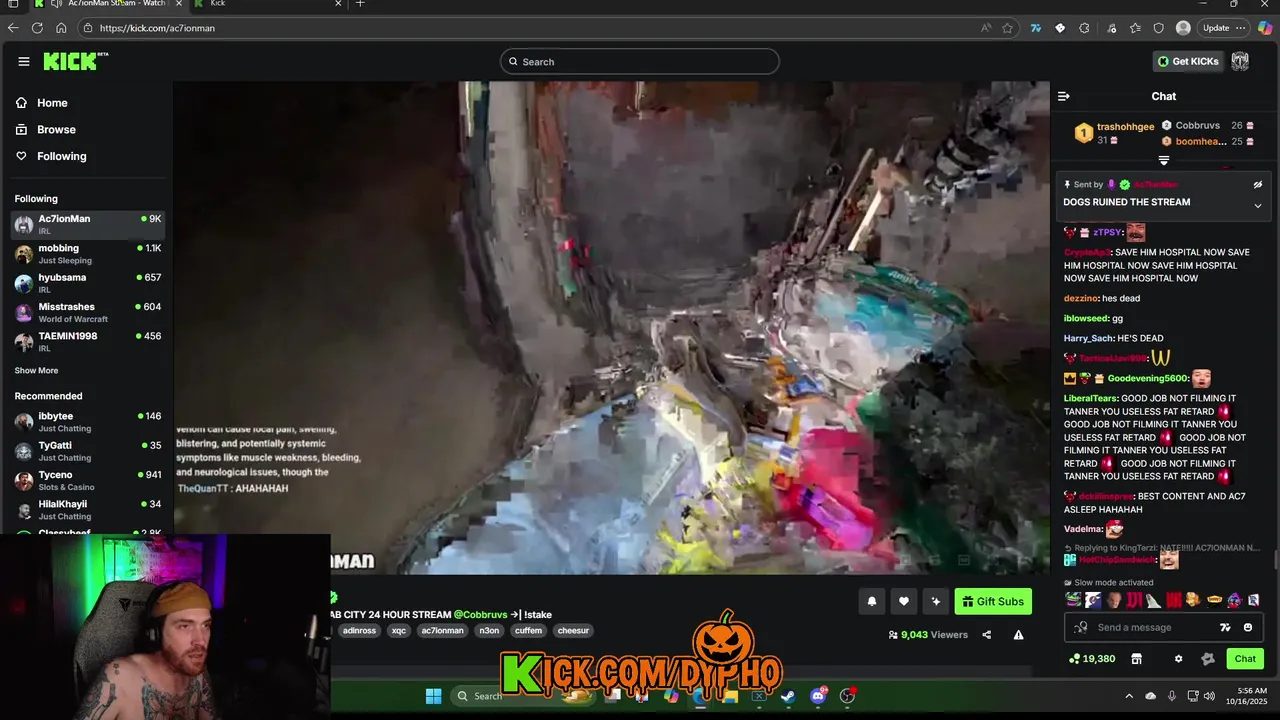Expand the pinned message chevron

point(1258,206)
